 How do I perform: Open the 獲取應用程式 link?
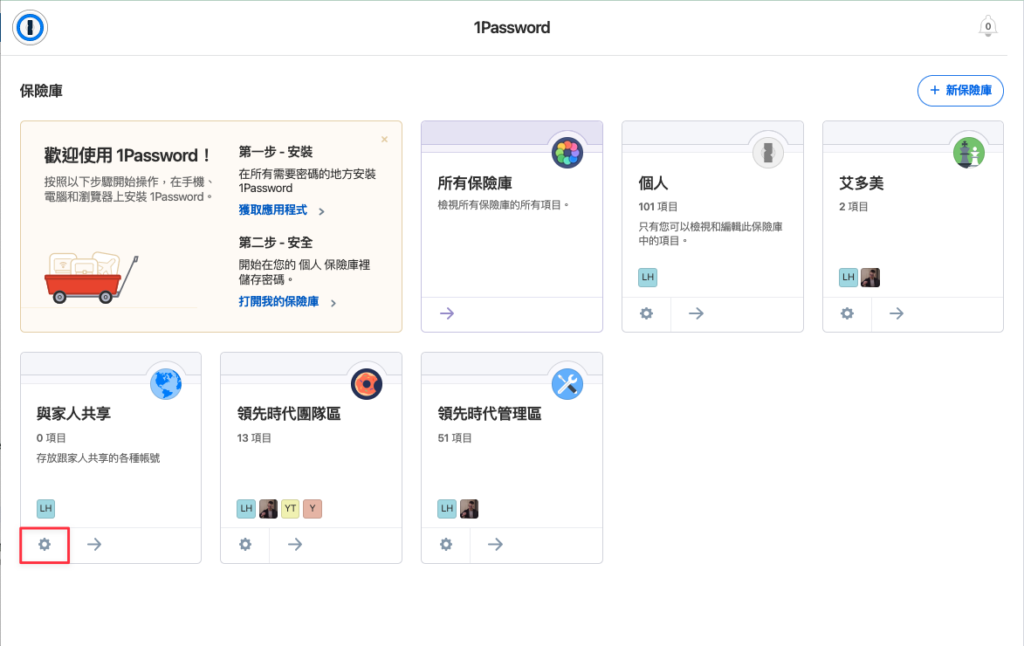(x=272, y=210)
